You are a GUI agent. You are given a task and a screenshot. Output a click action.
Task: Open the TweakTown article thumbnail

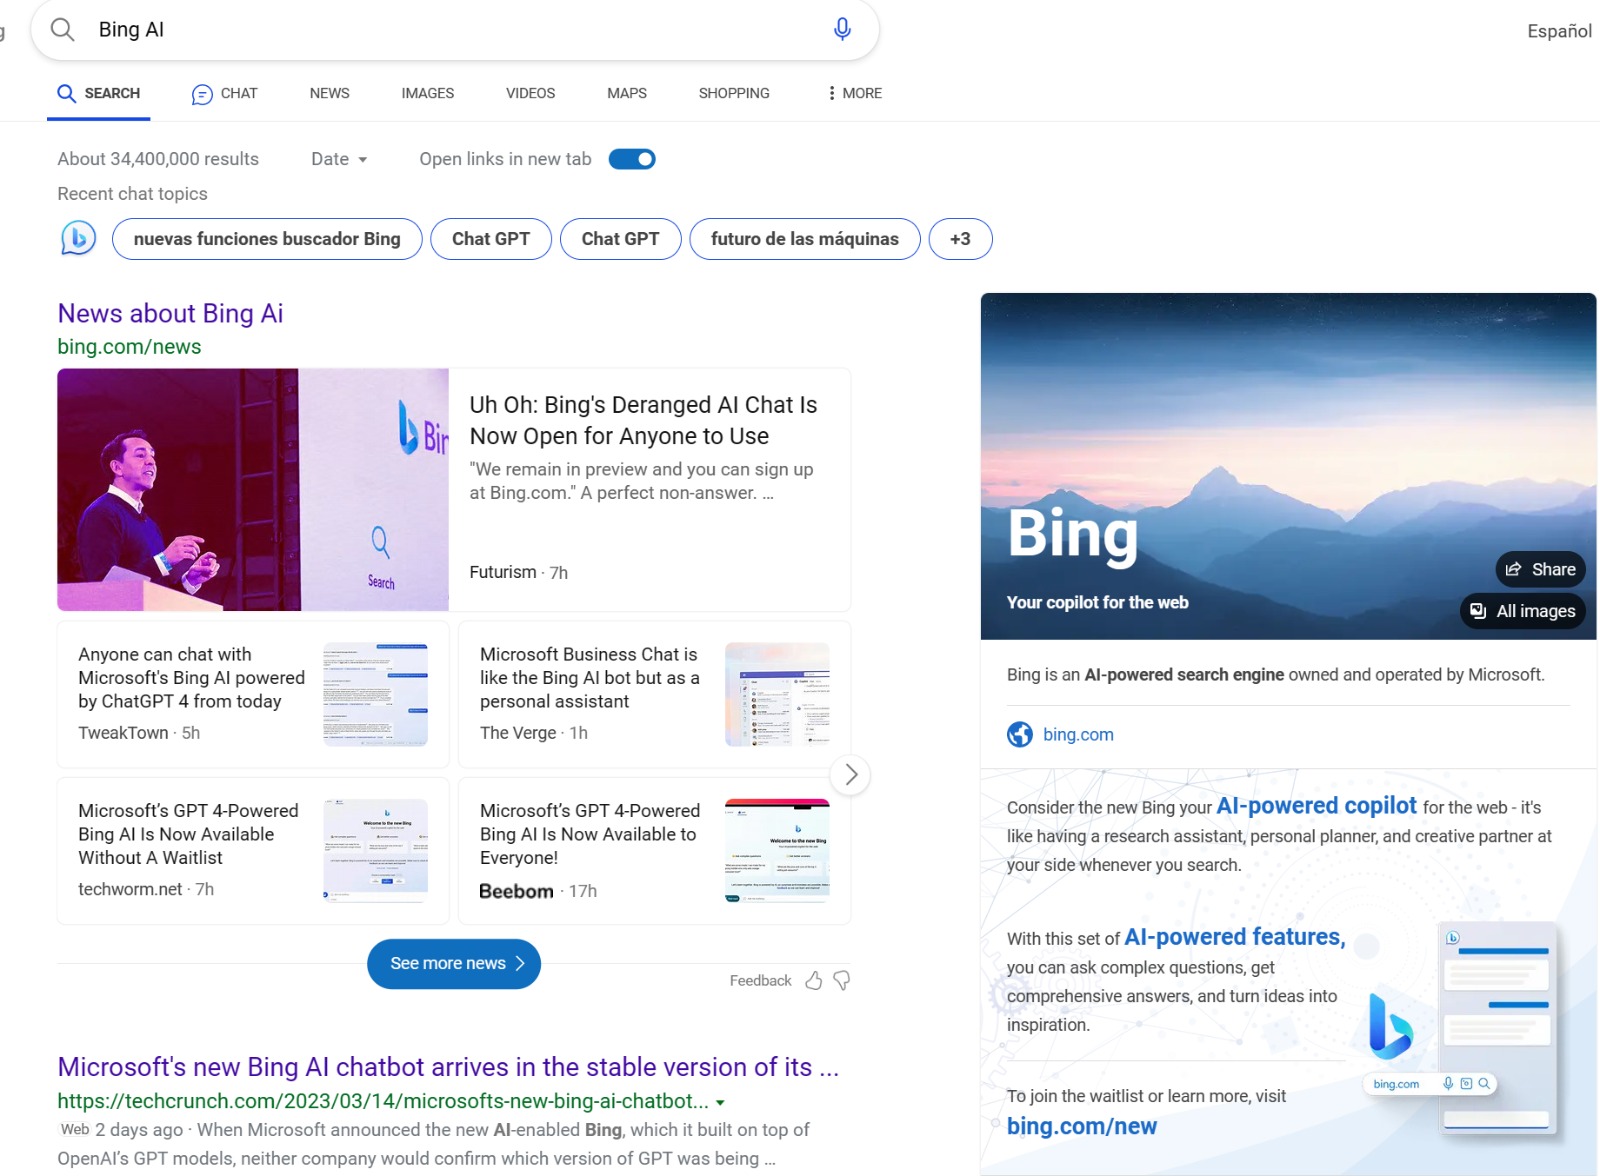376,695
